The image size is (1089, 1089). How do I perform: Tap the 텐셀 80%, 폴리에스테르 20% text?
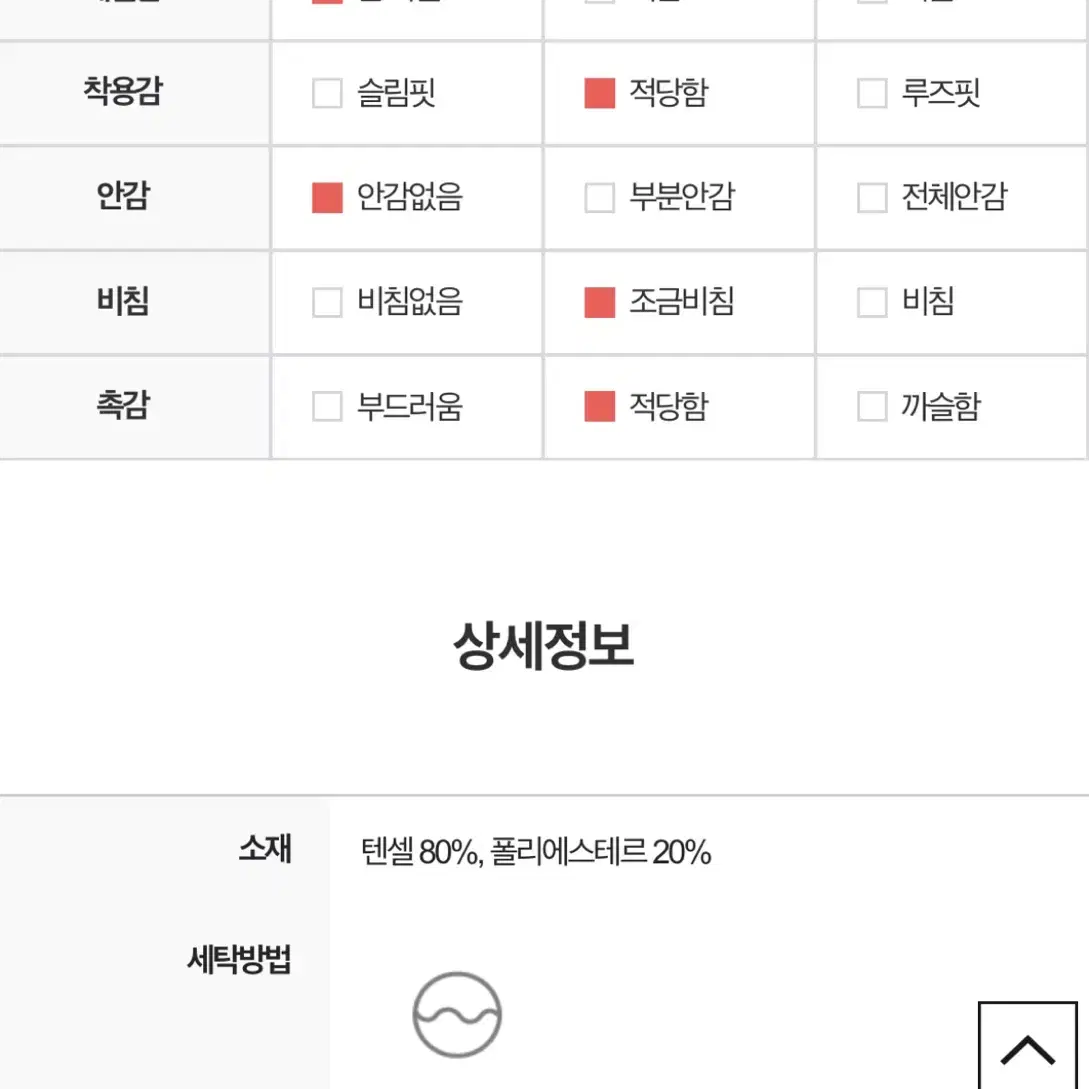click(x=535, y=851)
